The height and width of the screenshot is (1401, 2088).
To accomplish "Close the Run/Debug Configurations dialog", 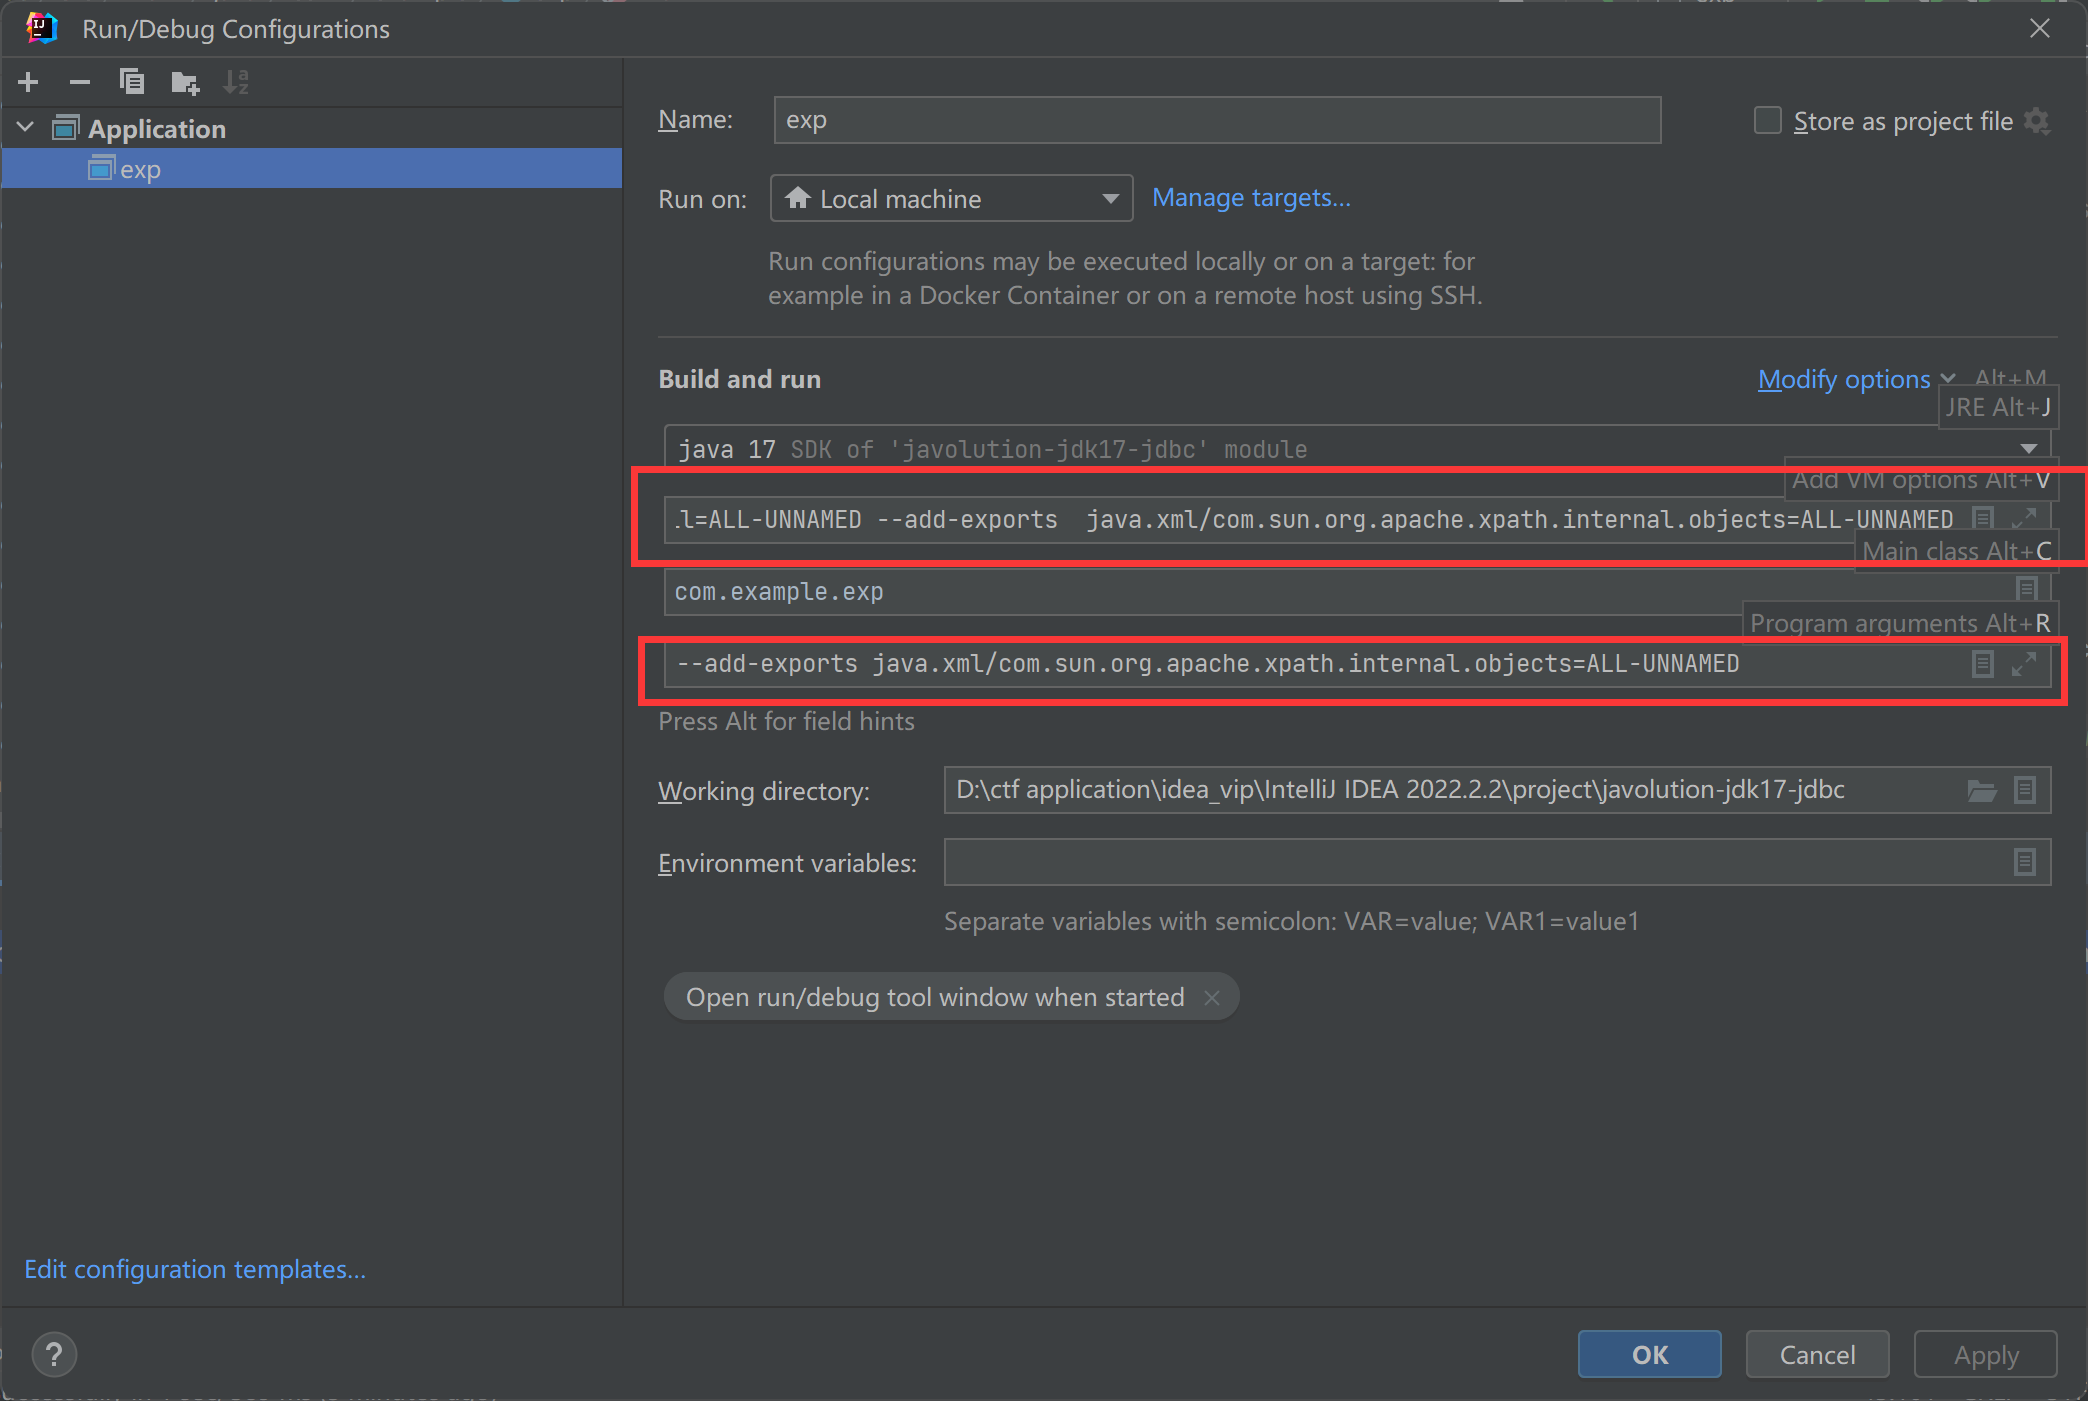I will (x=2040, y=28).
